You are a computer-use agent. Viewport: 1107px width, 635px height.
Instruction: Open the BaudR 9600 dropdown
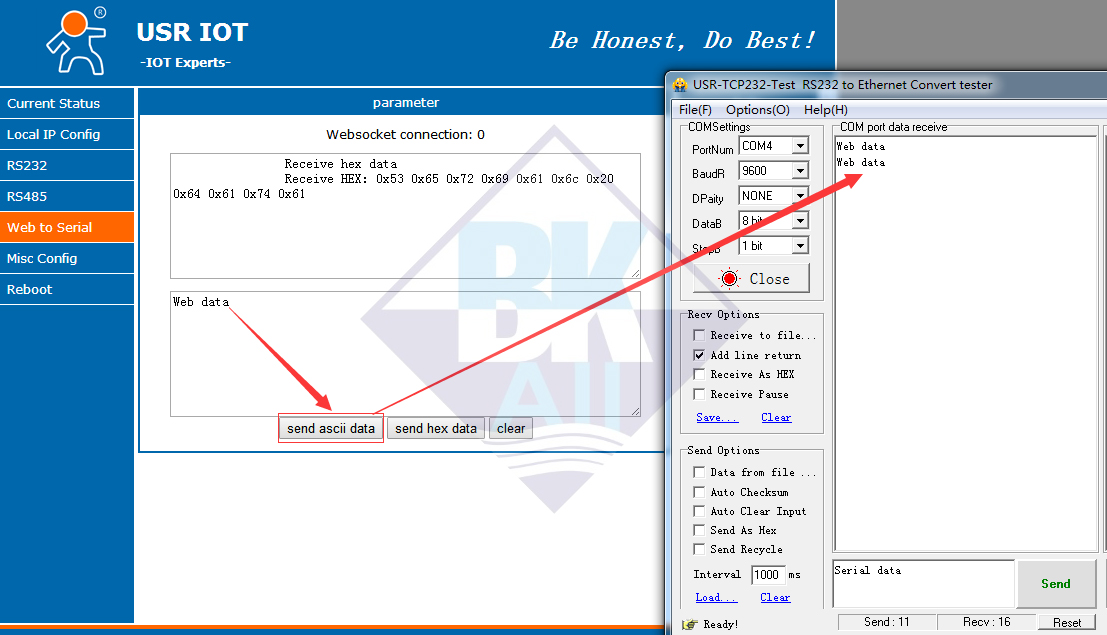(x=800, y=170)
